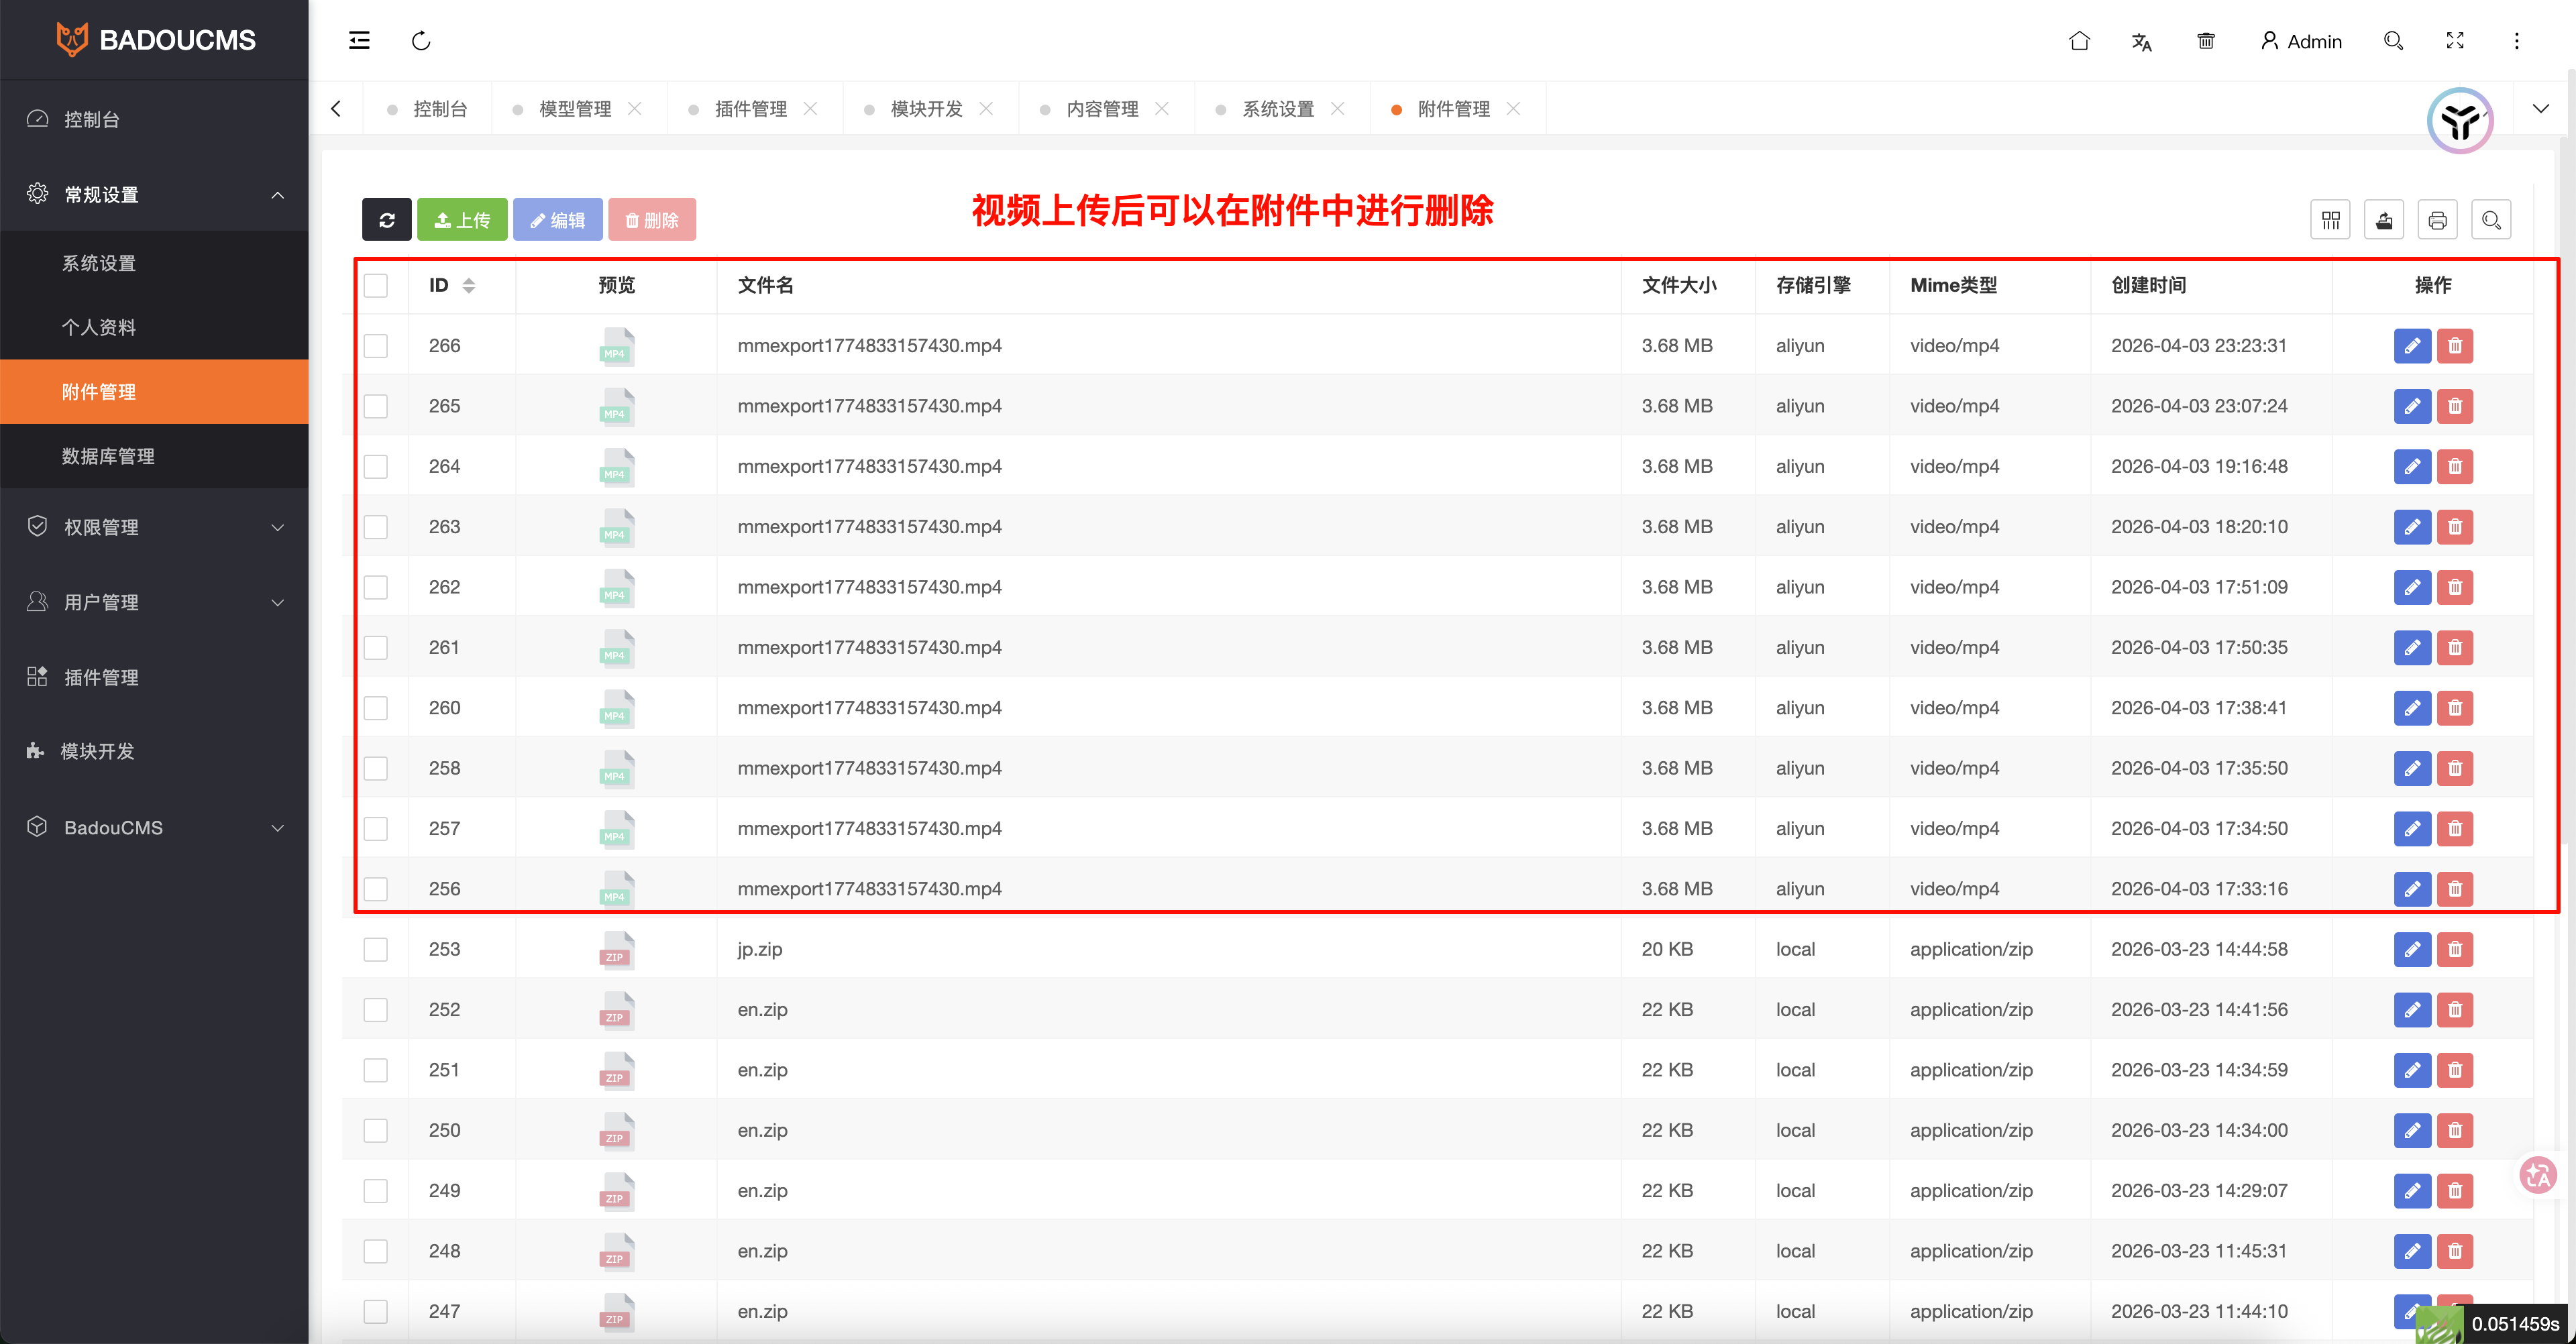The image size is (2576, 1344).
Task: Sort the table by ID column arrows
Action: 468,285
